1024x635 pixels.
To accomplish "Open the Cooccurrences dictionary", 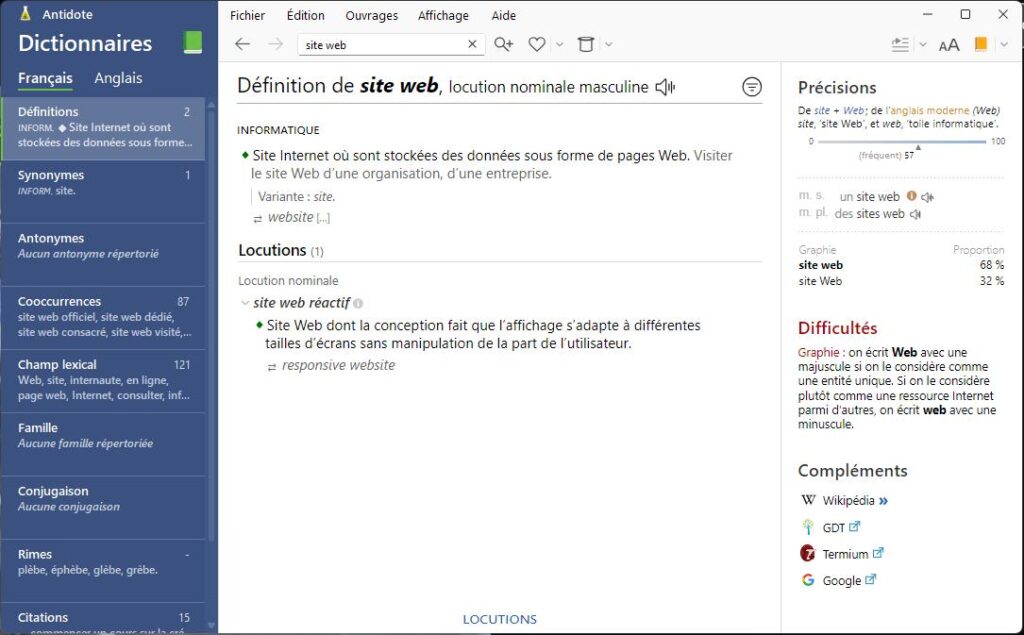I will pyautogui.click(x=103, y=318).
